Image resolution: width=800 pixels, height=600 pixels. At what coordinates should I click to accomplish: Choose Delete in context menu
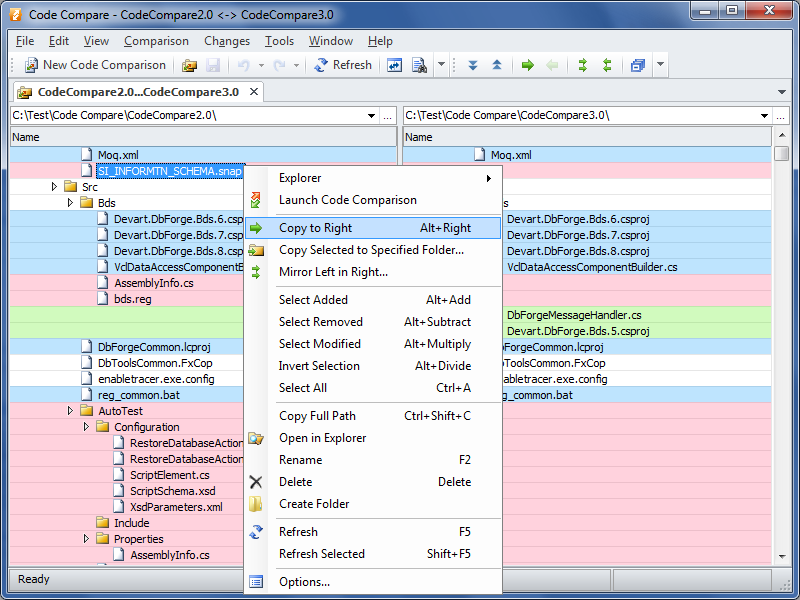pos(373,482)
